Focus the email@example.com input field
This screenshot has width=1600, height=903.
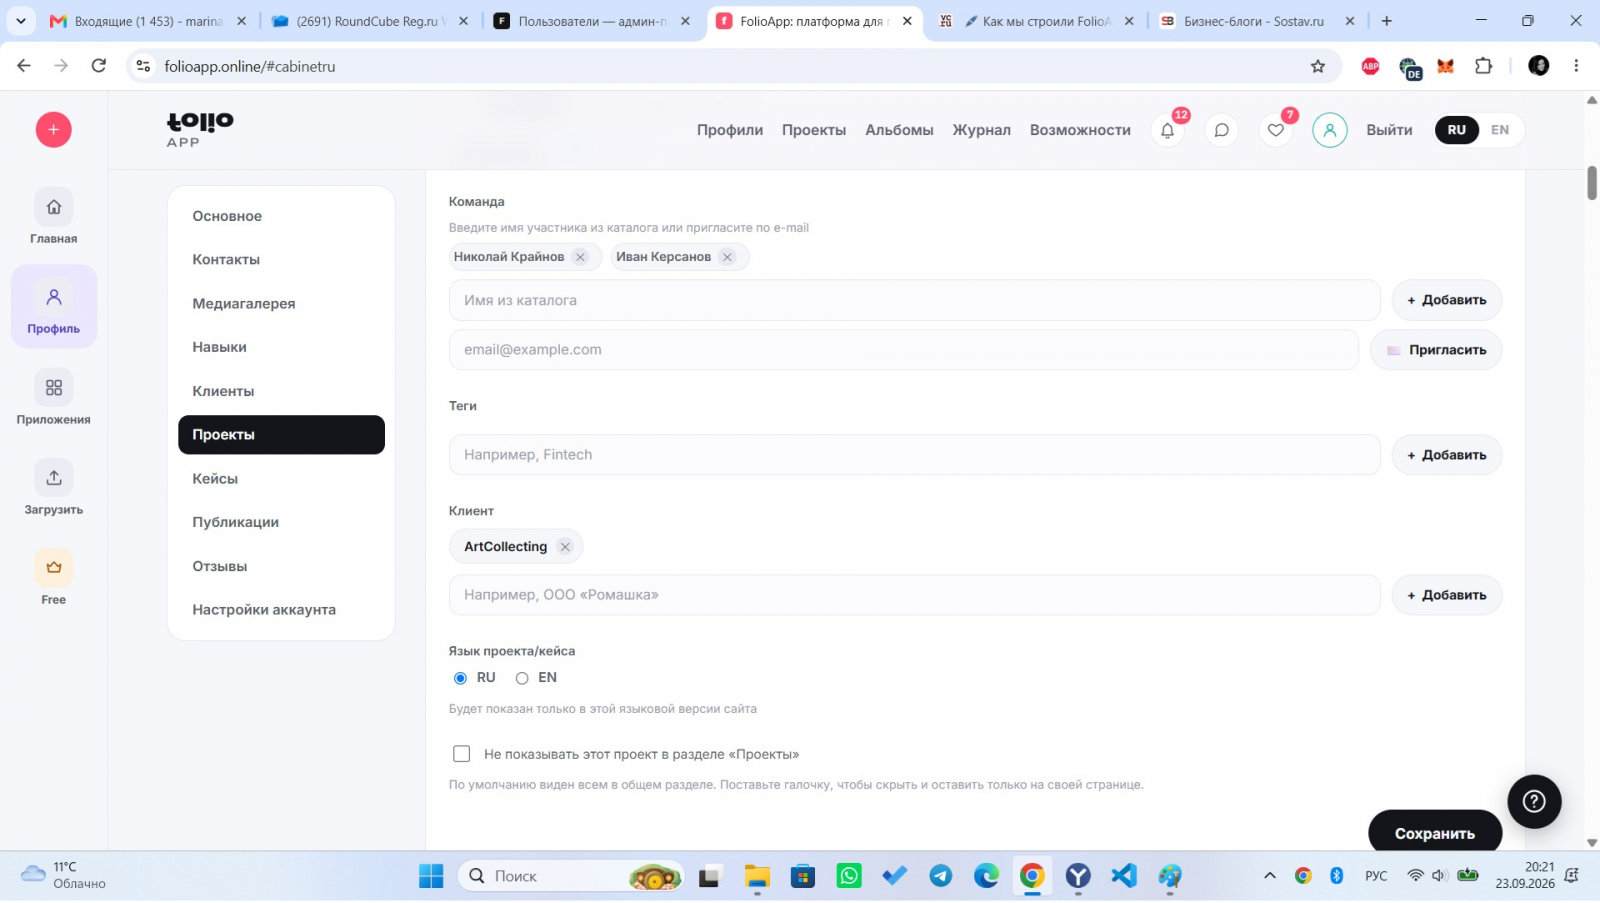click(904, 350)
